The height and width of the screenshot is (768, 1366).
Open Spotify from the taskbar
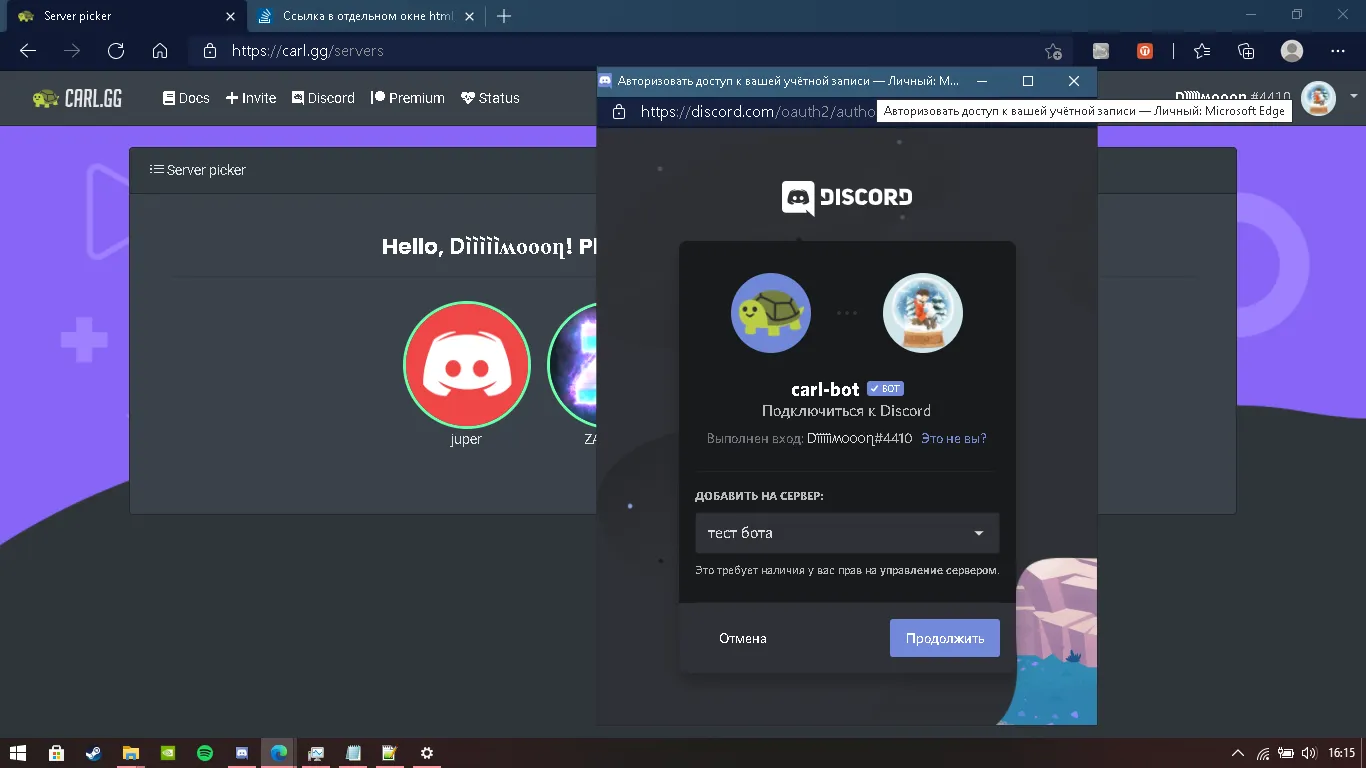[x=205, y=753]
